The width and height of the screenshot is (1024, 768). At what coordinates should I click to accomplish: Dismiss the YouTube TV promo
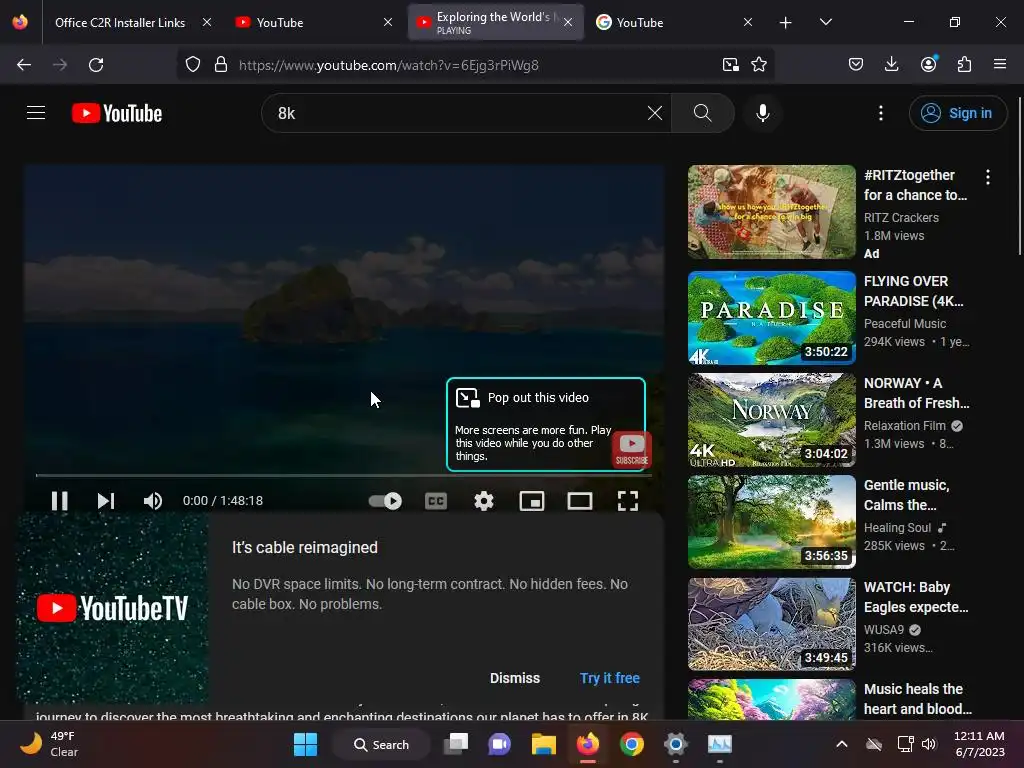[515, 678]
